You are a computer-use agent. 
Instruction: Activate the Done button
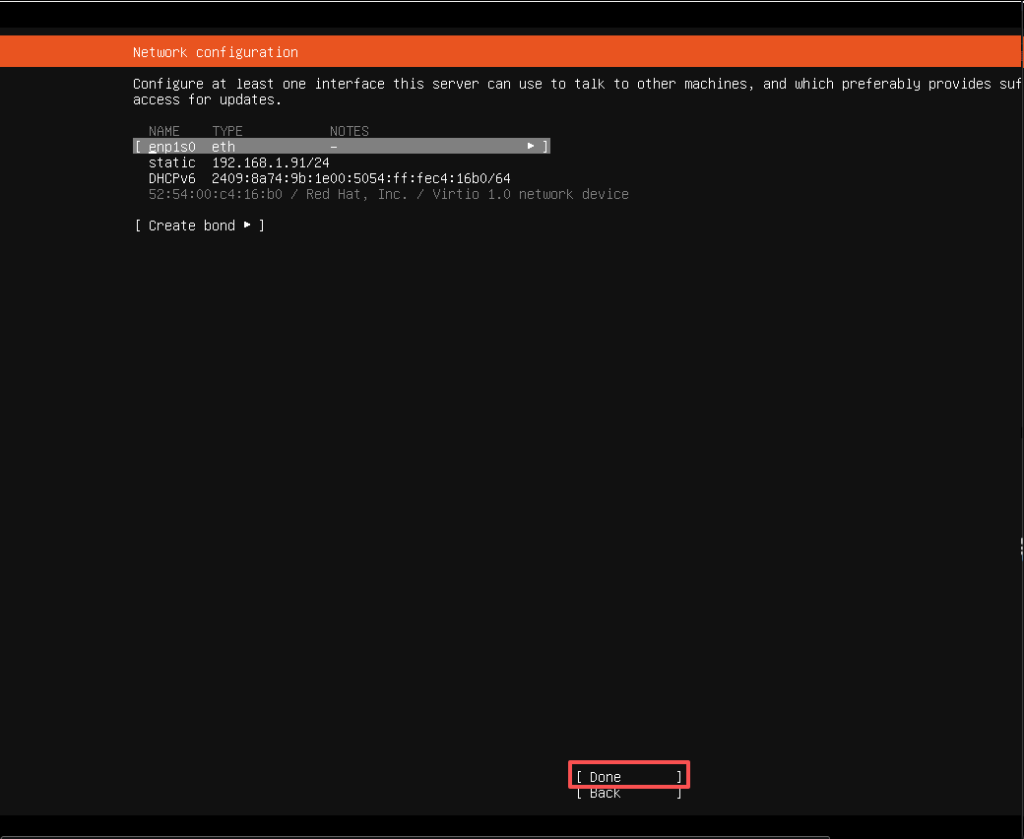(628, 775)
